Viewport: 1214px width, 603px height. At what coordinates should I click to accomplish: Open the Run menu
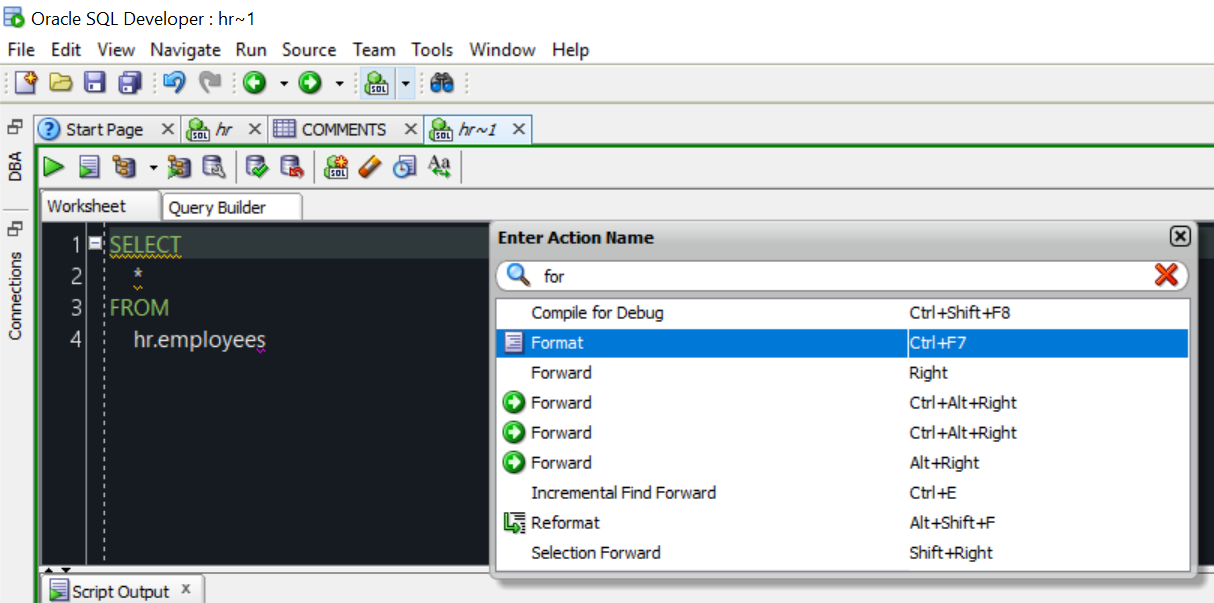point(251,49)
